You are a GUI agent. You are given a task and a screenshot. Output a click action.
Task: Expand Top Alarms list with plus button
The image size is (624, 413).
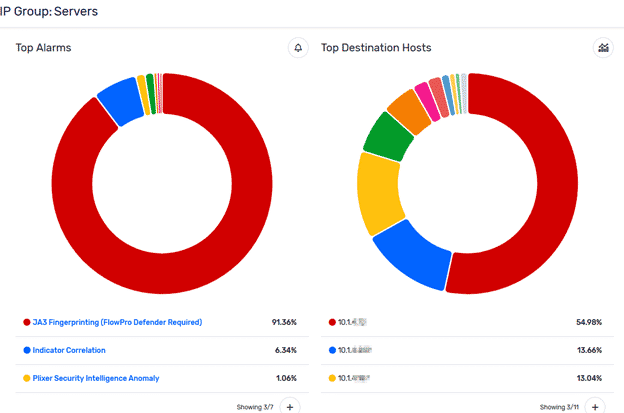(290, 407)
